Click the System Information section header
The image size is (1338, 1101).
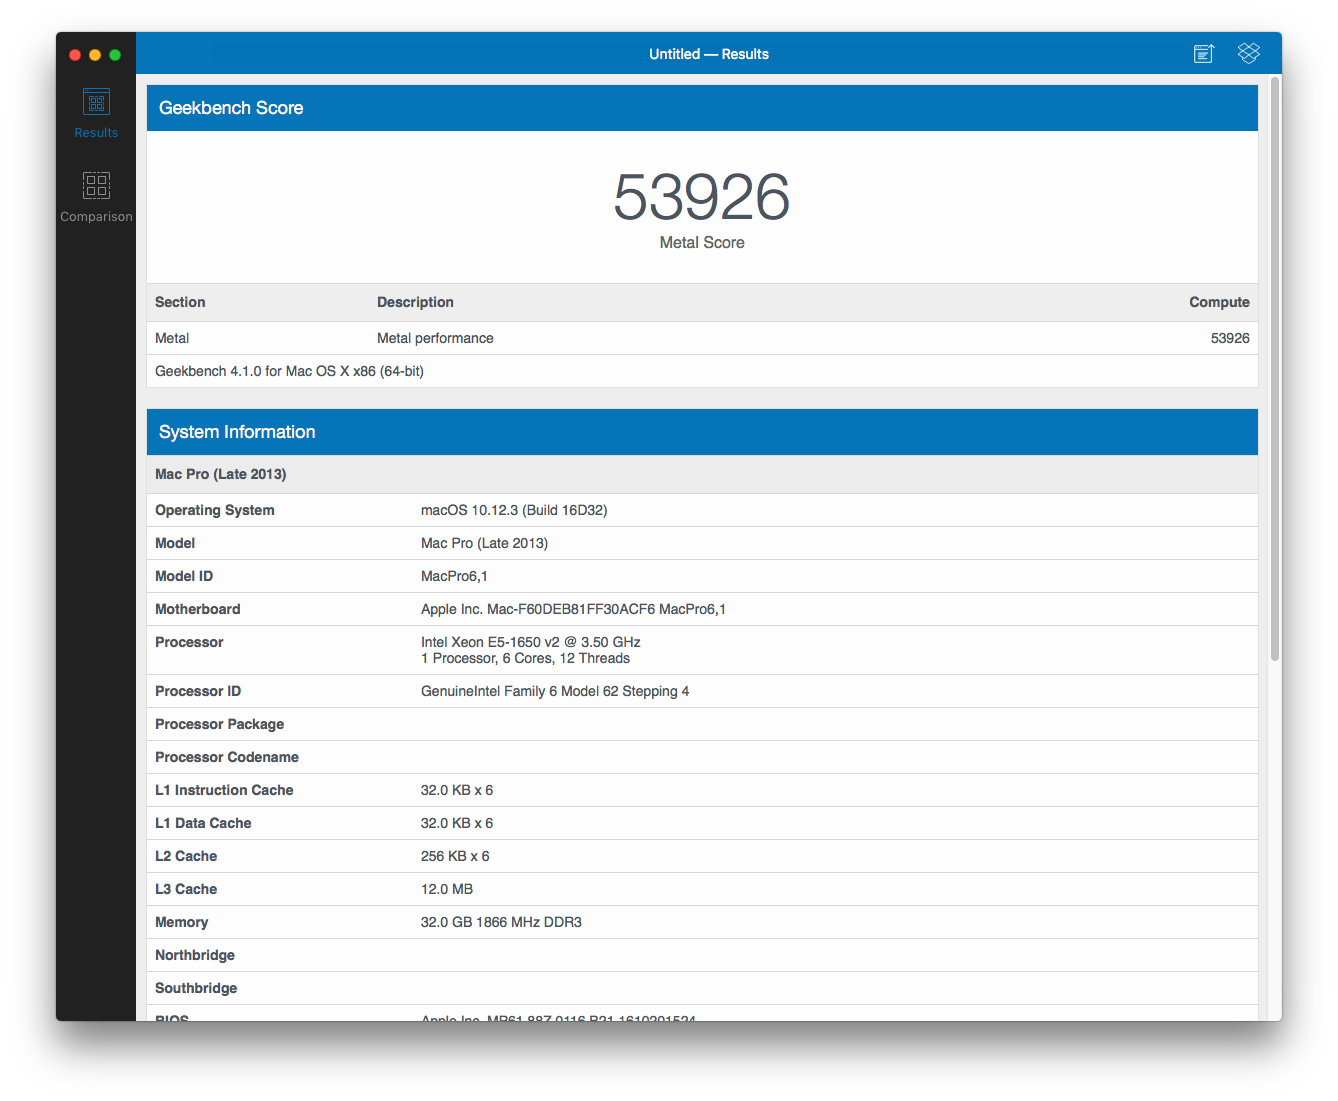click(702, 432)
